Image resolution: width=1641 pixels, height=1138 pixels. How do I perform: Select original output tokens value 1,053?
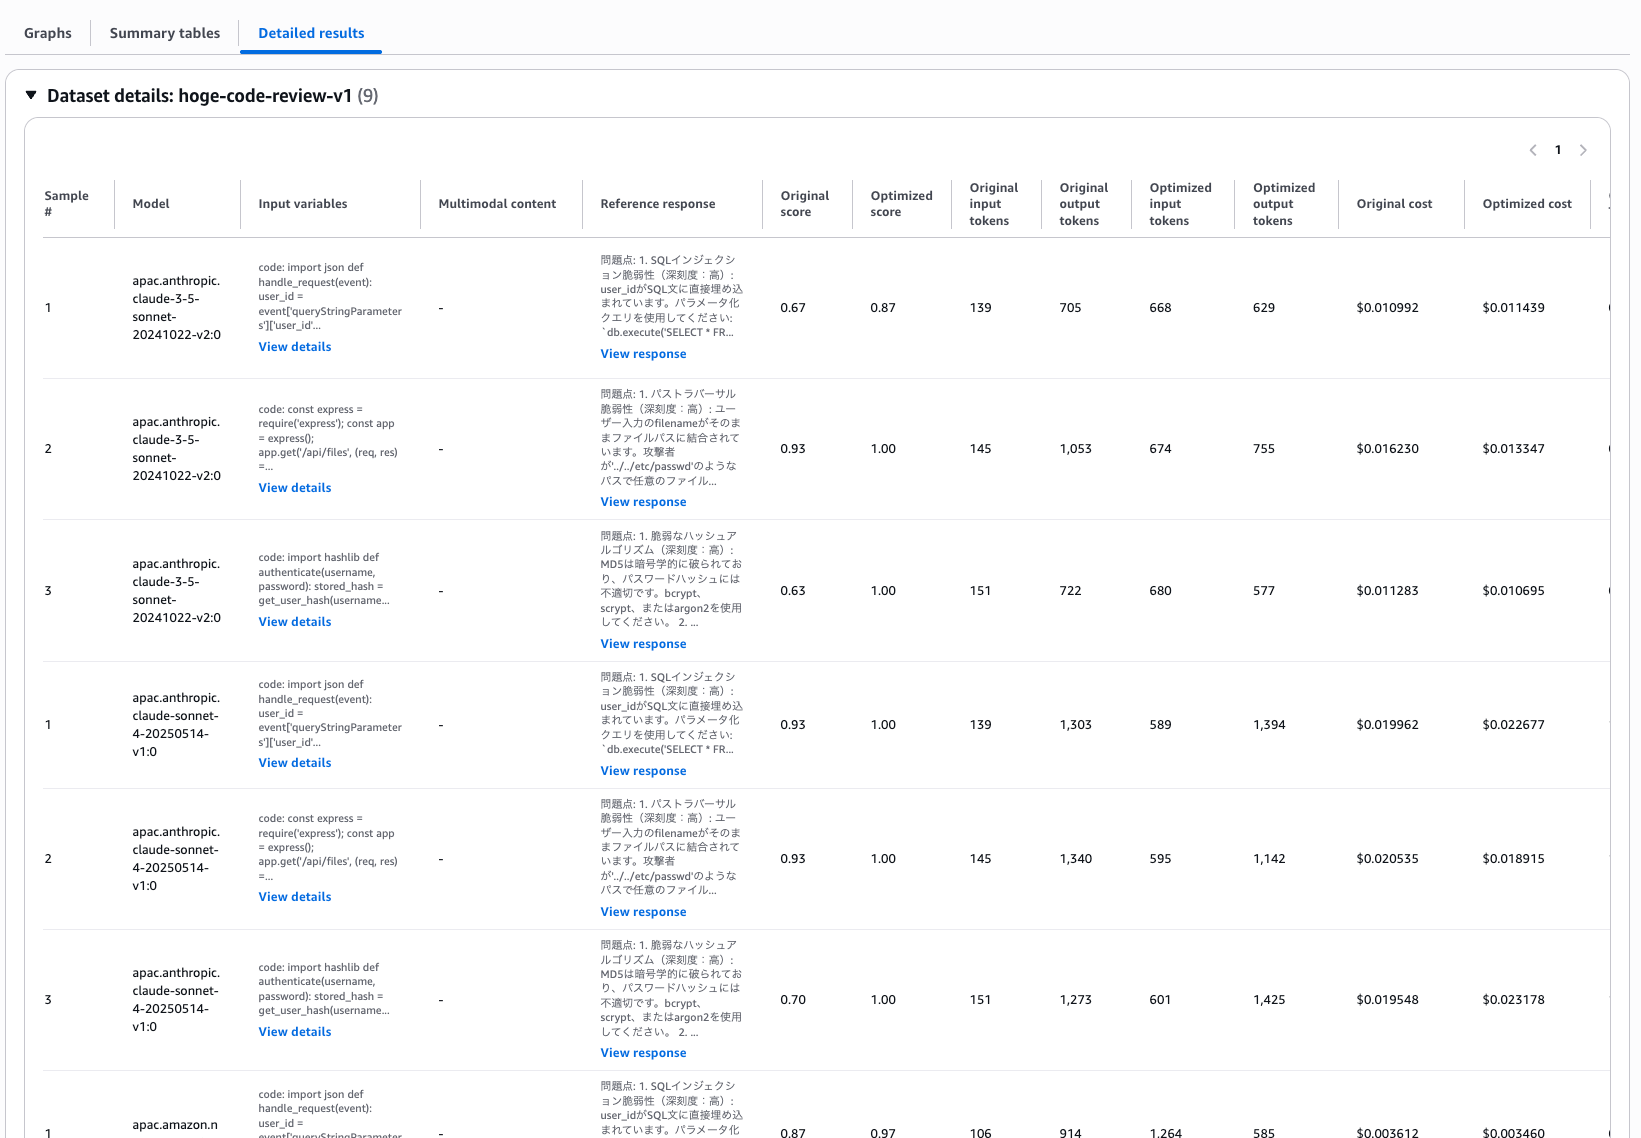click(1076, 449)
